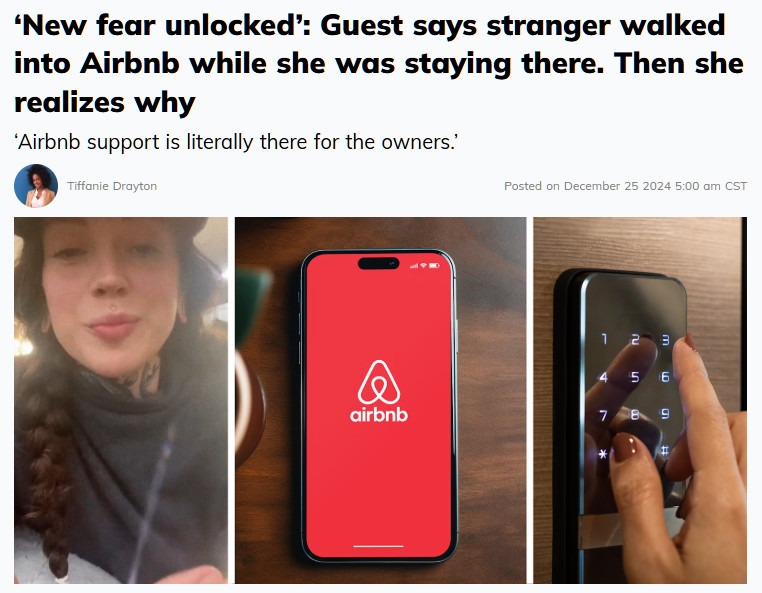Open the woman's selfie image on the left
762x593 pixels.
121,400
